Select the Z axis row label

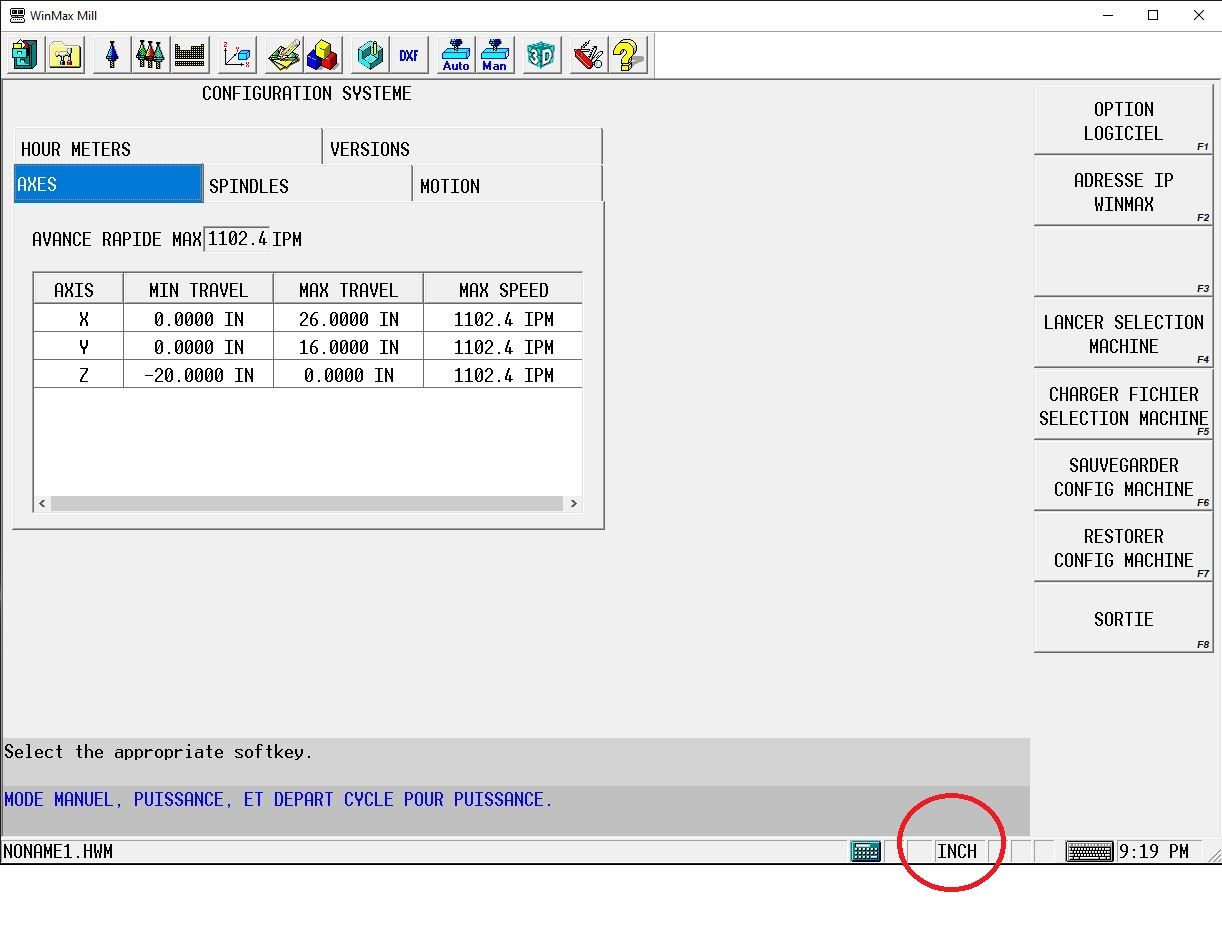coord(78,375)
